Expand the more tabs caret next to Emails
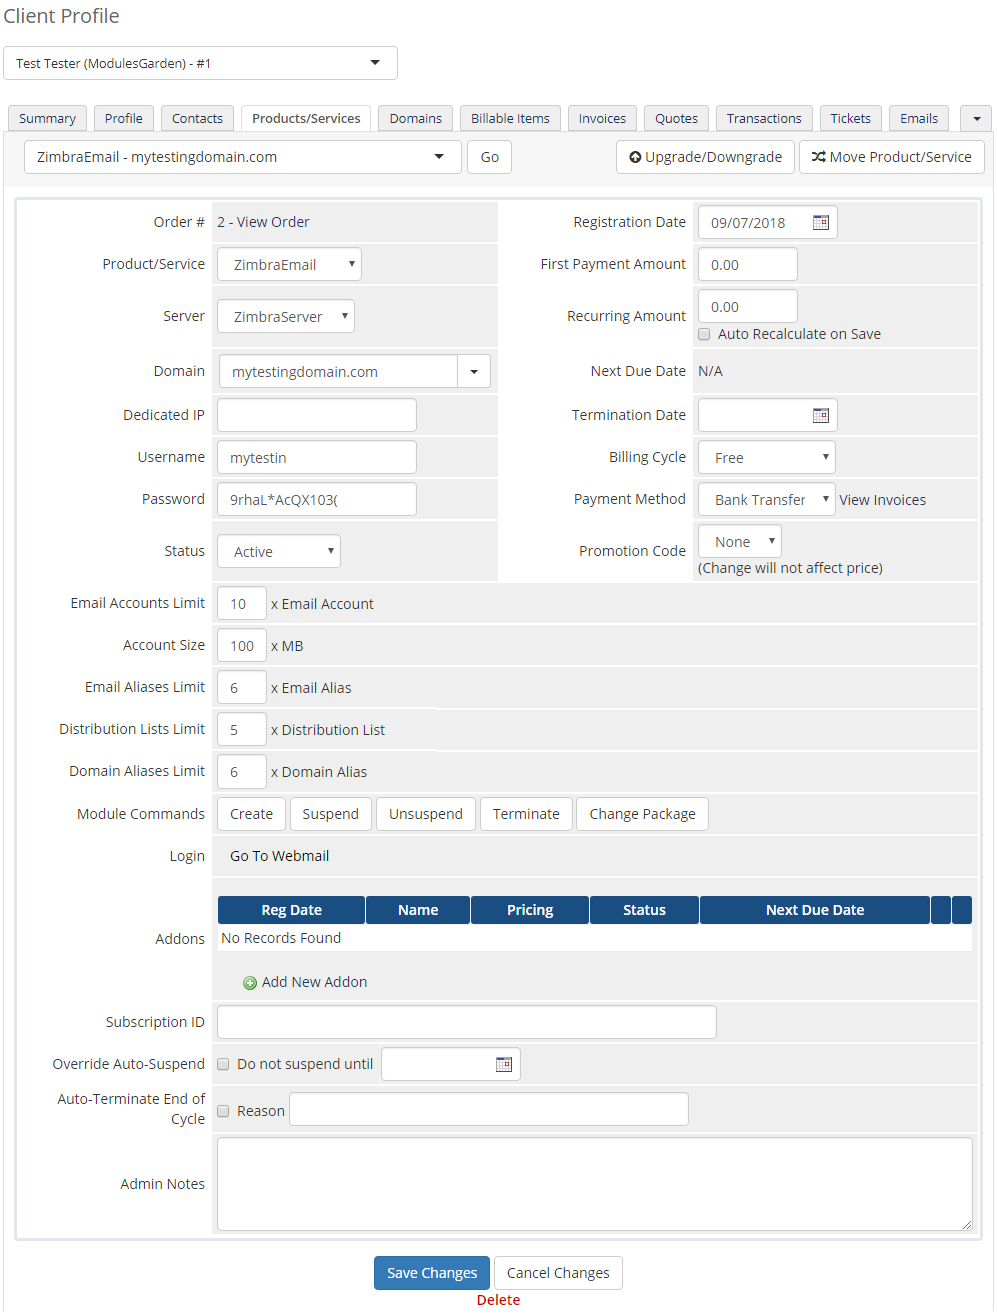The height and width of the screenshot is (1314, 997). [x=976, y=118]
